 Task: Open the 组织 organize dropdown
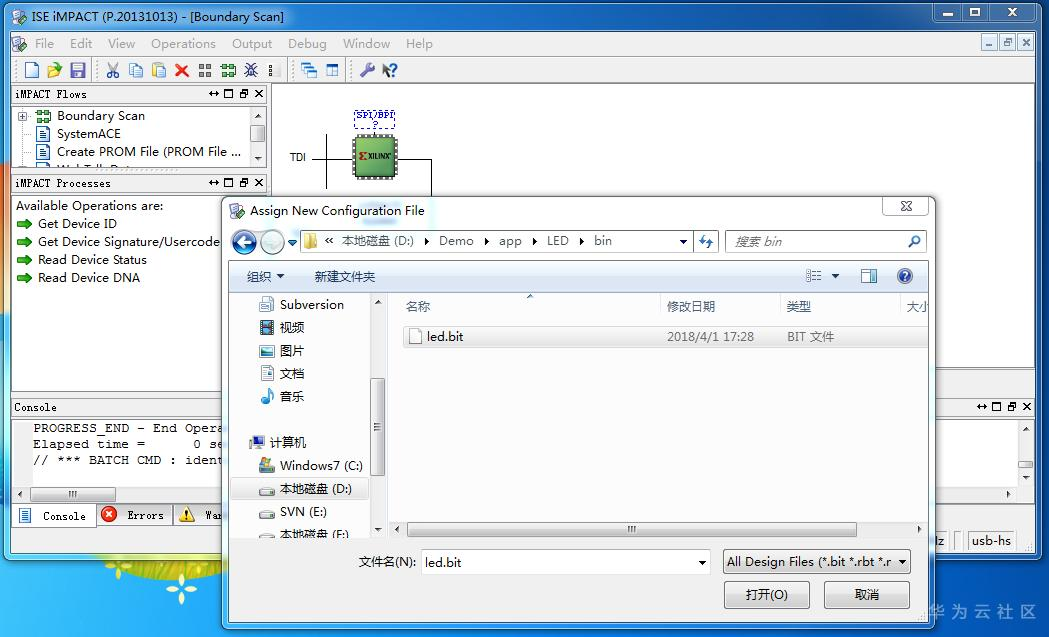click(x=266, y=276)
